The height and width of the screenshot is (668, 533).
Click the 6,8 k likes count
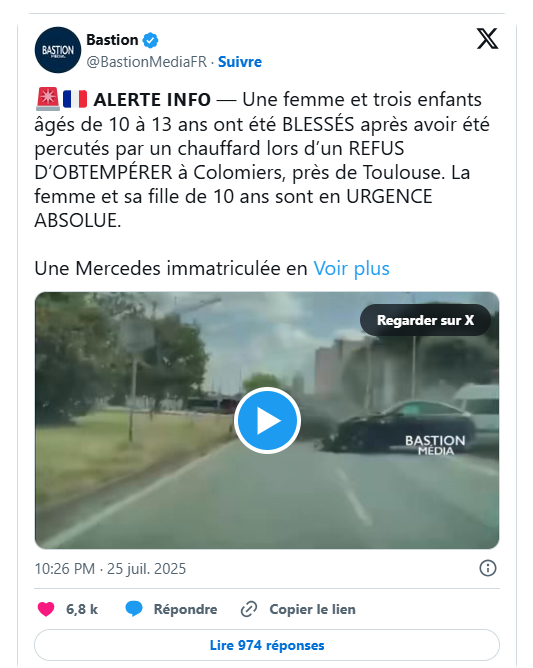82,609
